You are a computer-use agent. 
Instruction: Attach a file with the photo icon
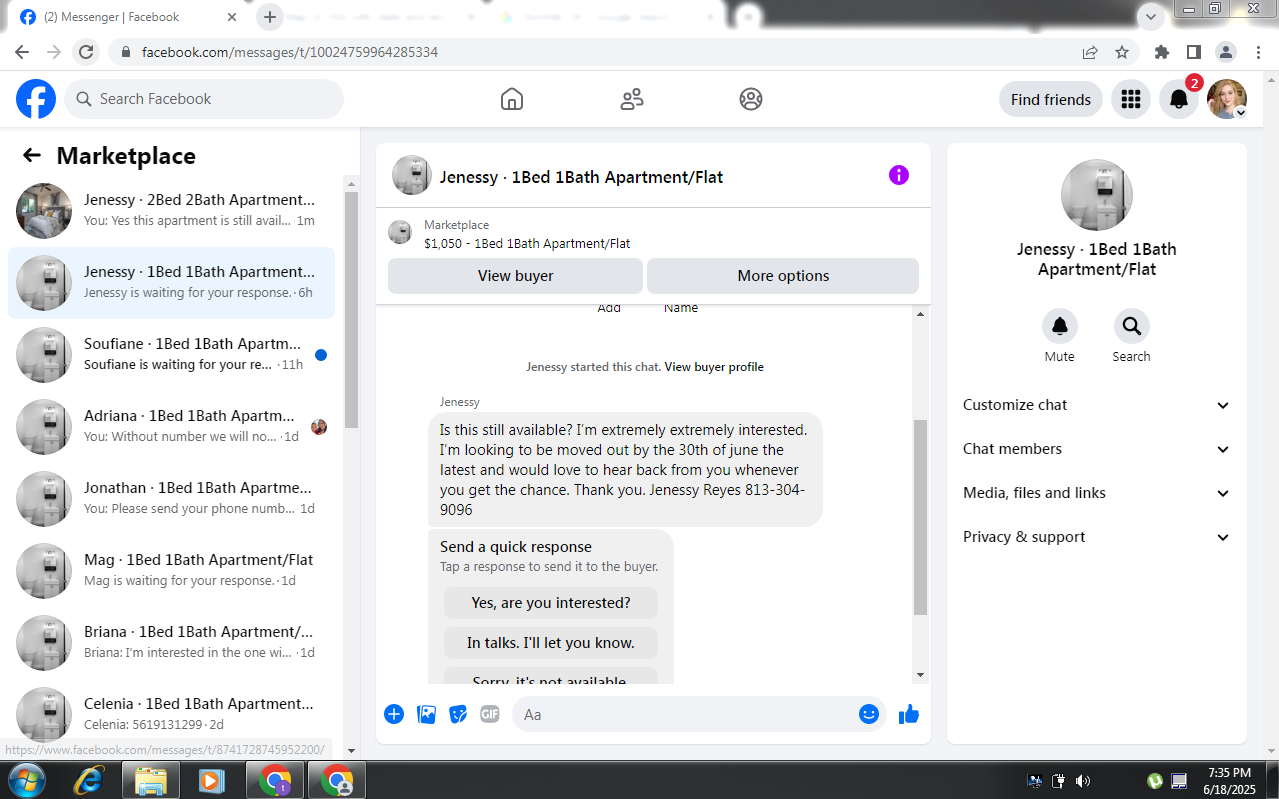point(426,714)
